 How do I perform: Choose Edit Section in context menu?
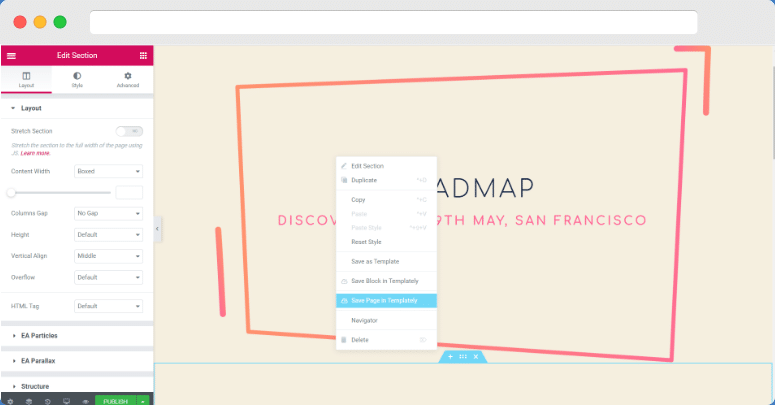click(x=387, y=166)
